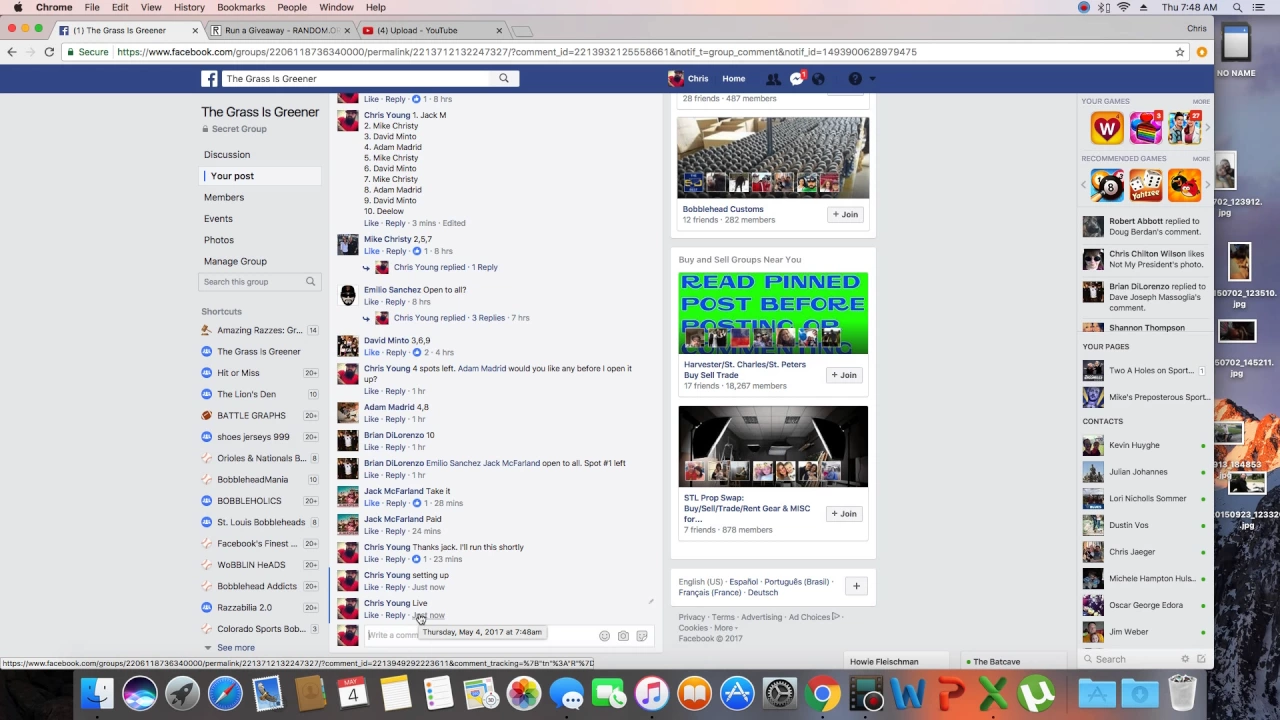Click Reply under Jack McFarland Paid
This screenshot has height=720, width=1280.
[x=395, y=532]
